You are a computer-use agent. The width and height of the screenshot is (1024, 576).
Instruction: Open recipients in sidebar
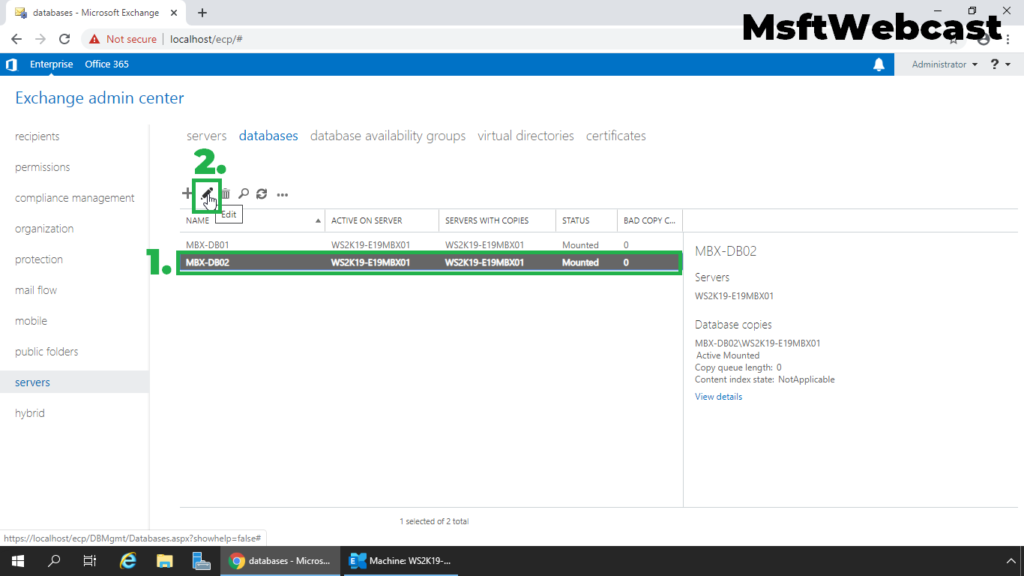point(37,136)
